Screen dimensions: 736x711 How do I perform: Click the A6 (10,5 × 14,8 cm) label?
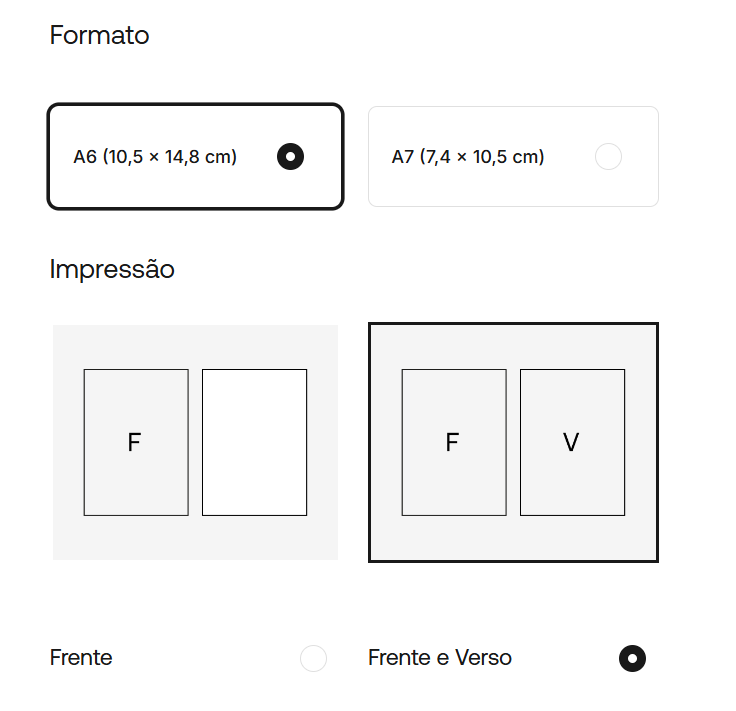[155, 157]
